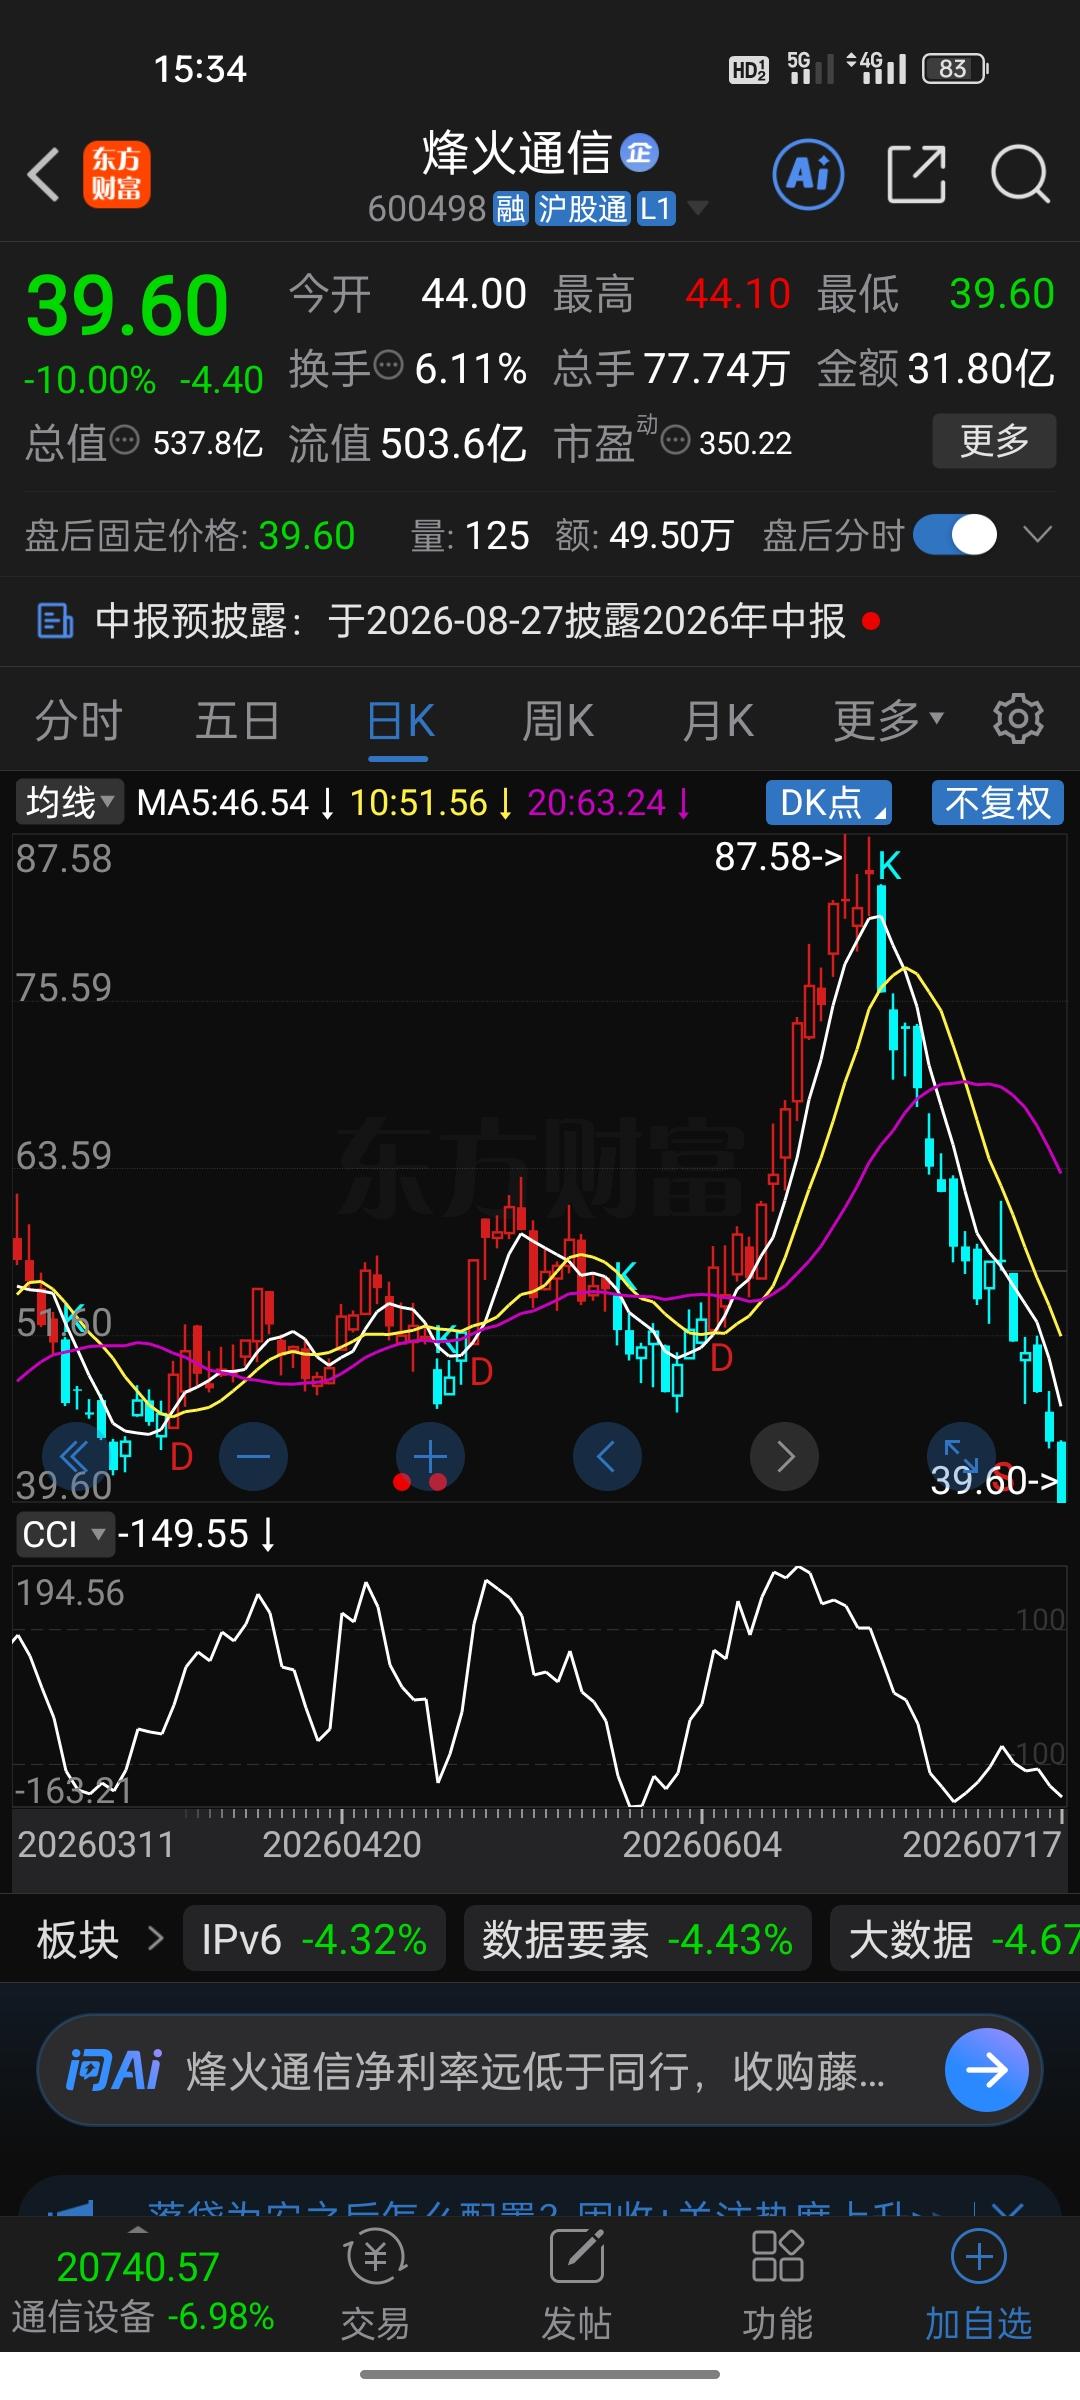This screenshot has height=2400, width=1080.
Task: Toggle the 盘后分时 switch
Action: click(955, 535)
